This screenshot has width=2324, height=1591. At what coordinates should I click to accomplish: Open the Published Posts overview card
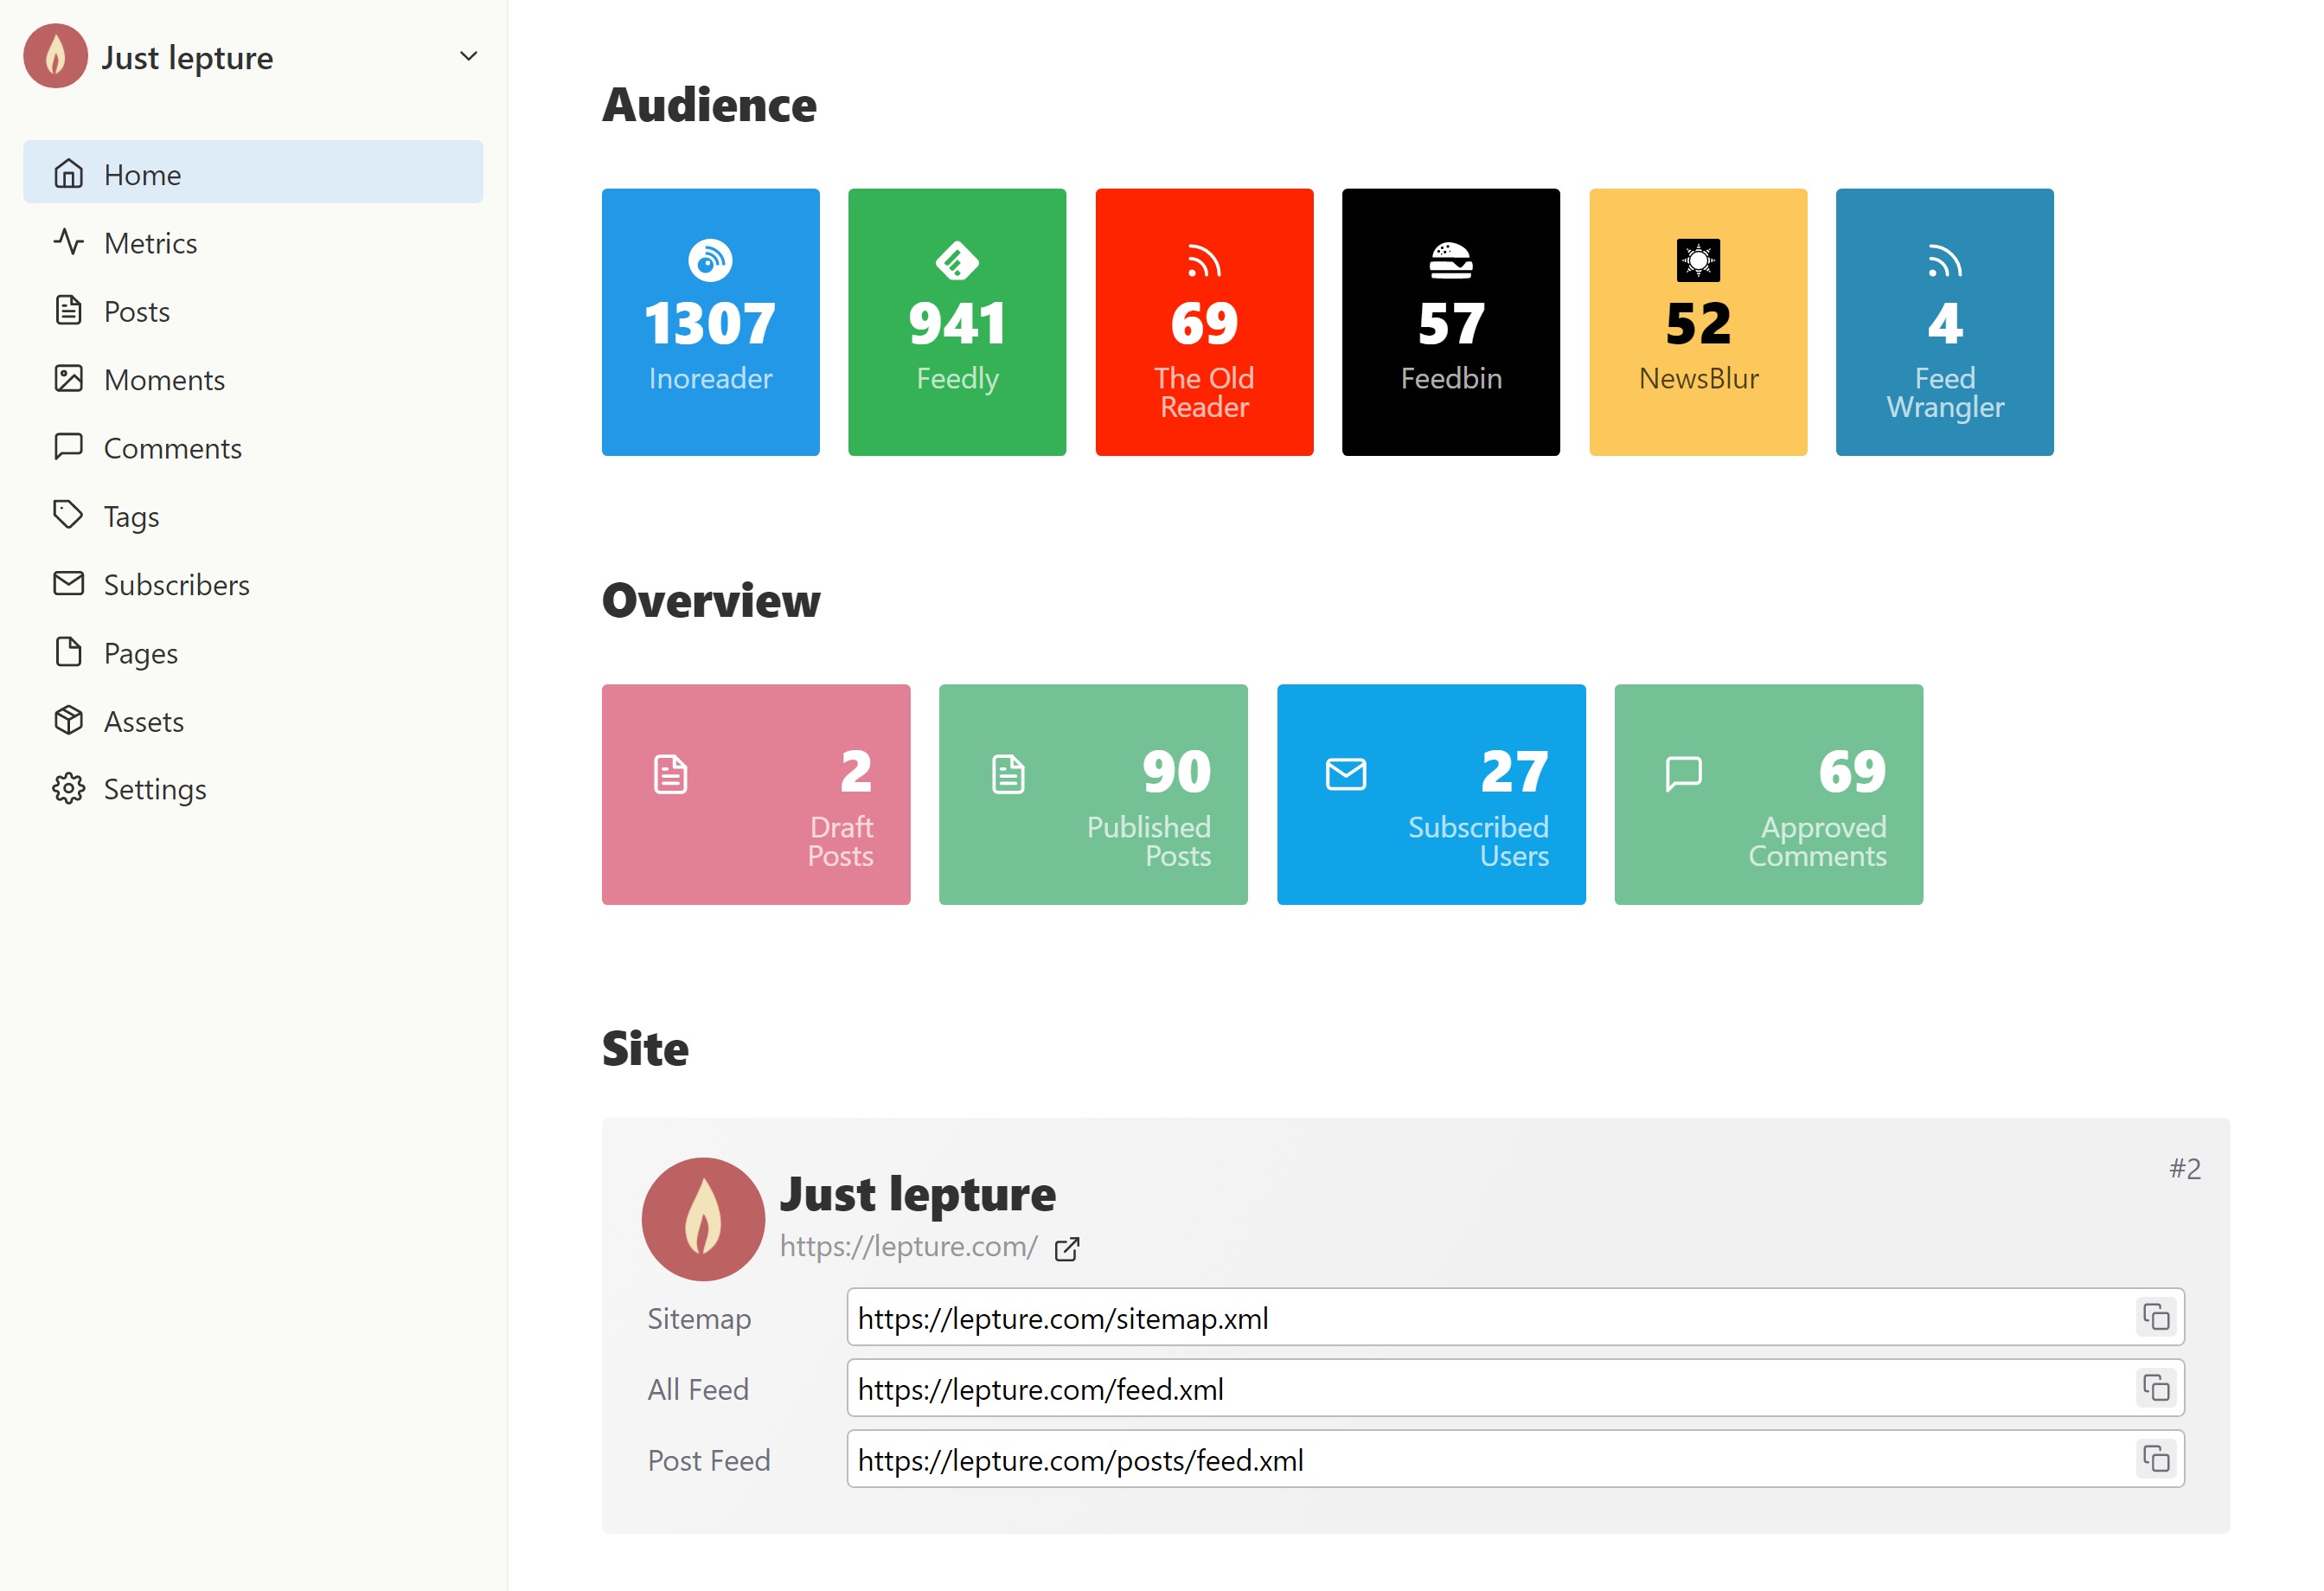tap(1093, 794)
